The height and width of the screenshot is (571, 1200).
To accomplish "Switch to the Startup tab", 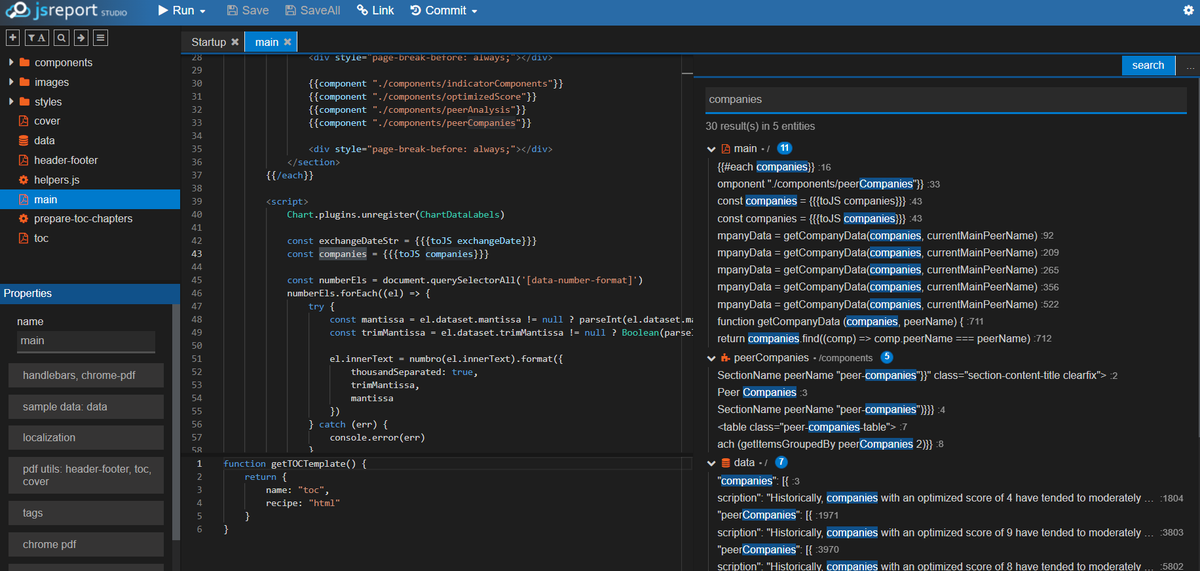I will [209, 42].
